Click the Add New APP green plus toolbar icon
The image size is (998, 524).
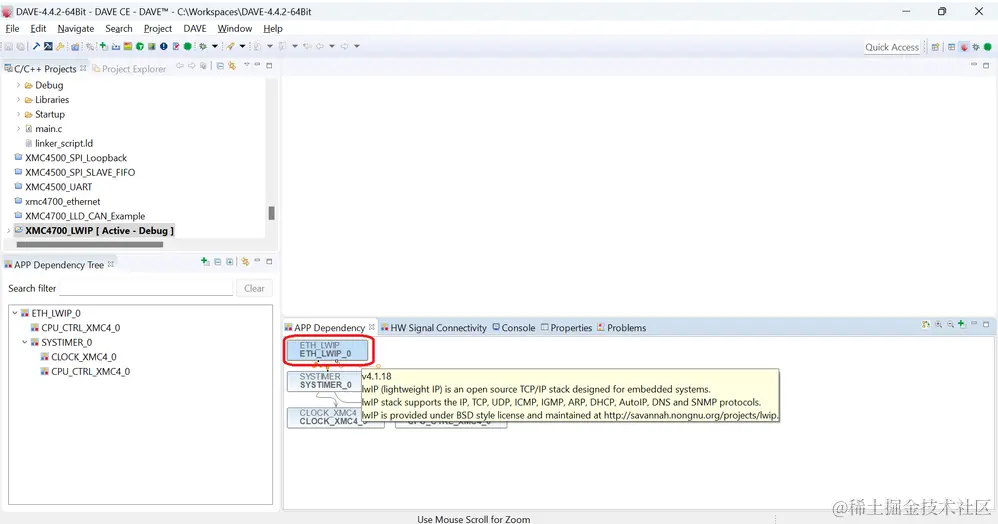103,46
